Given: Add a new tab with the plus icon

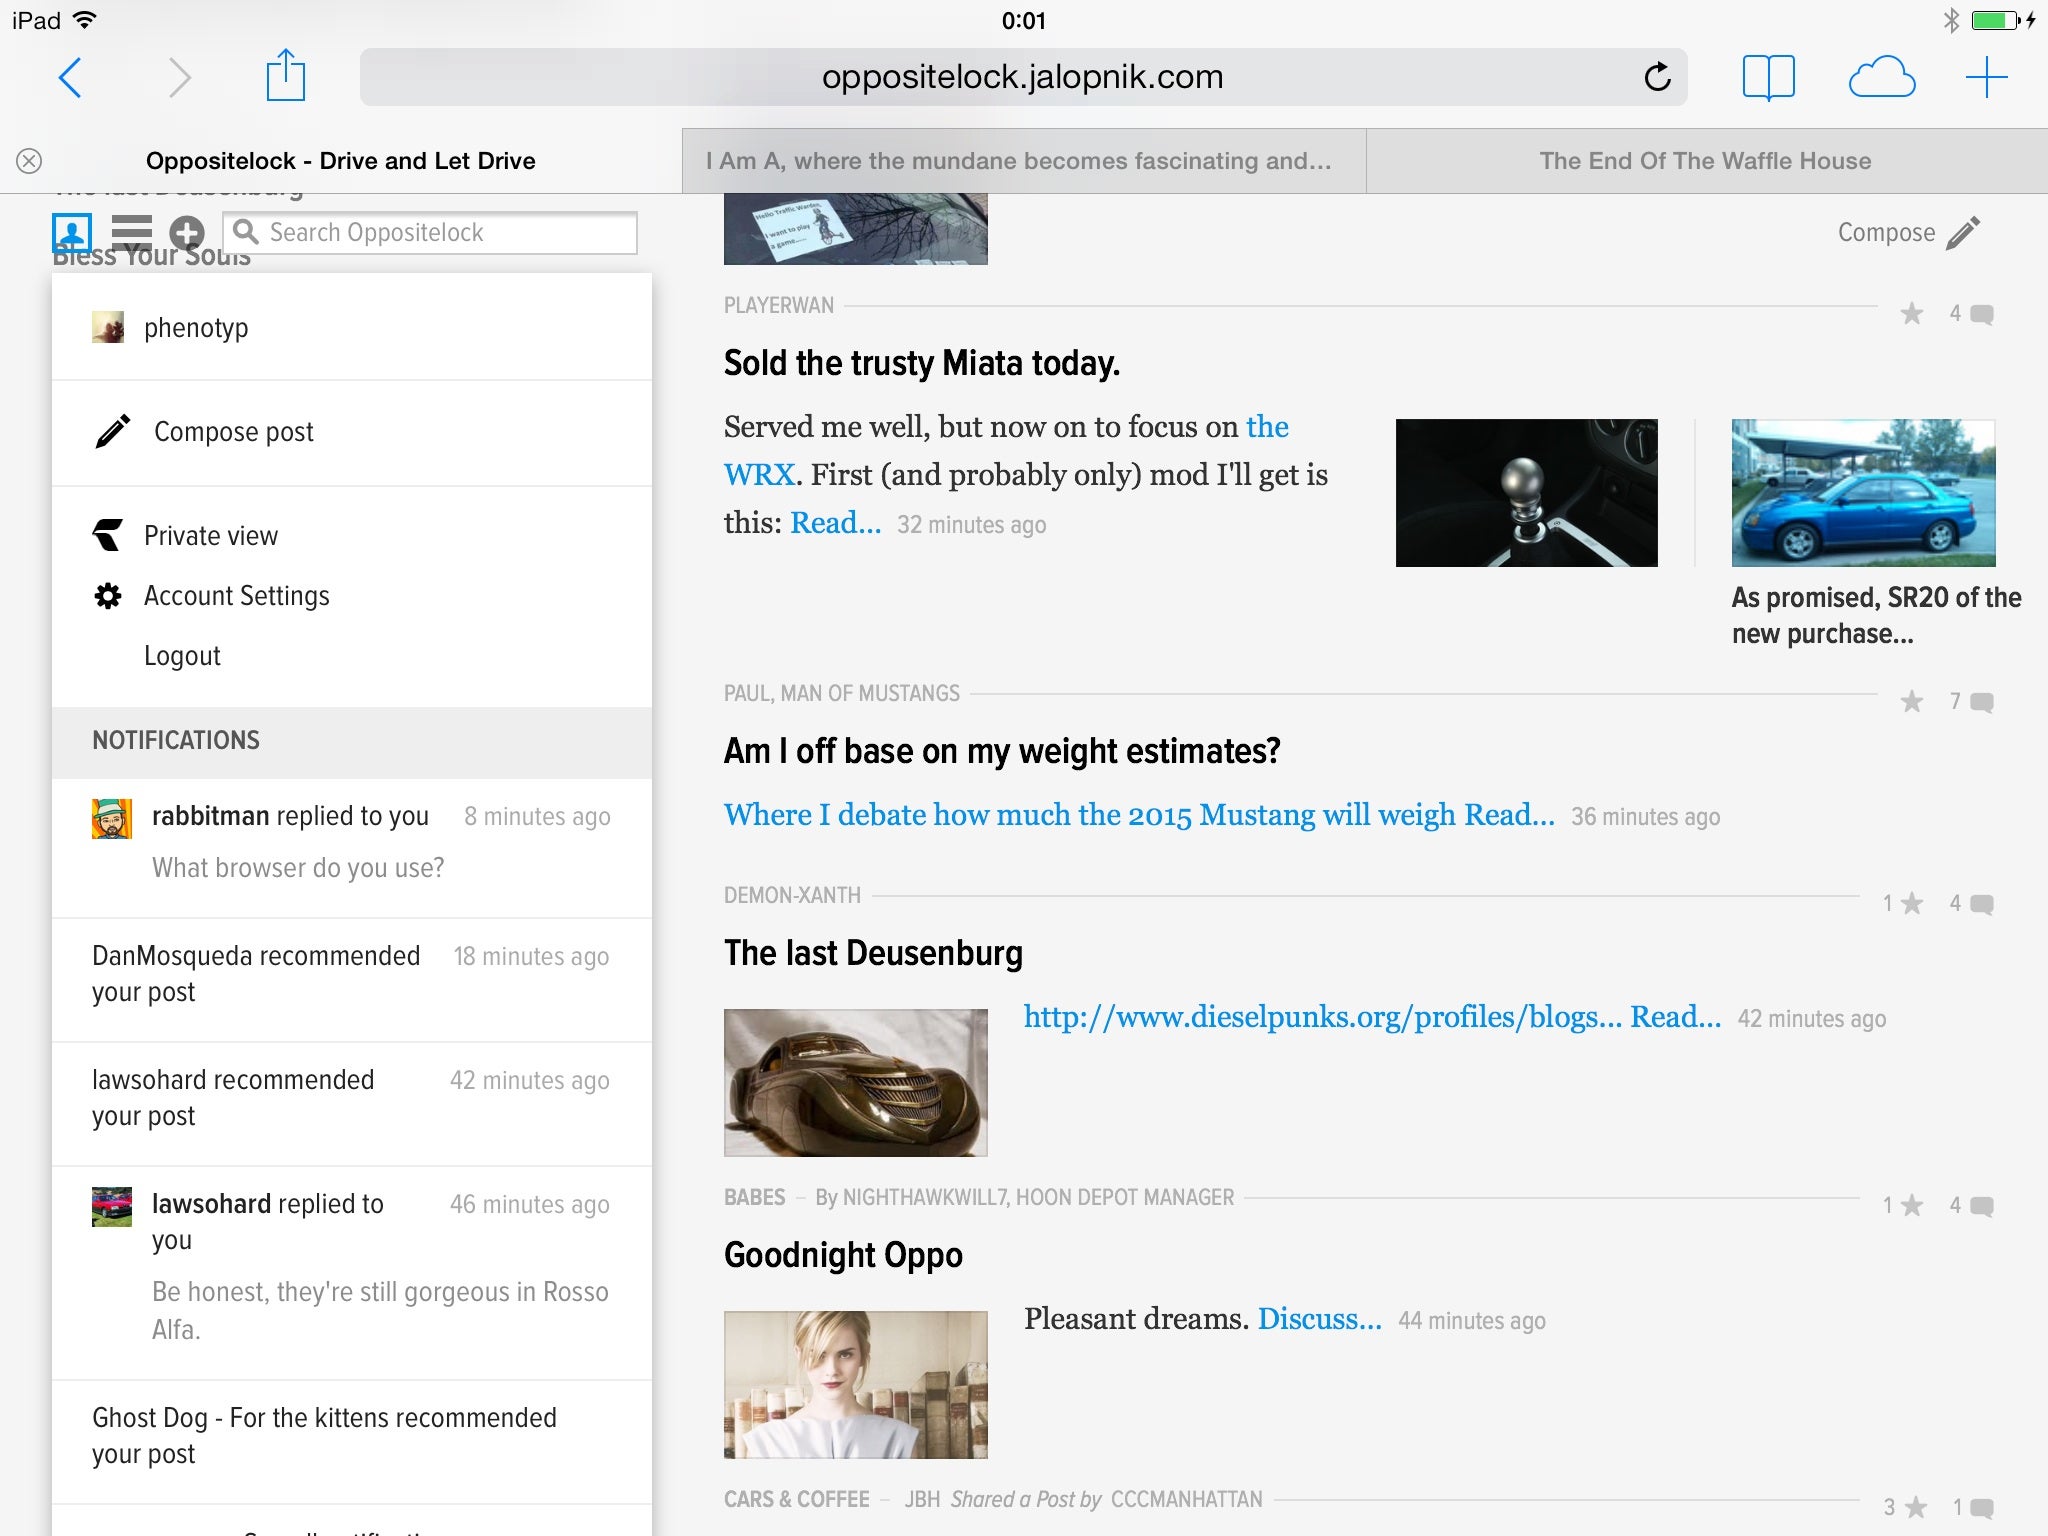Looking at the screenshot, I should (x=1986, y=78).
